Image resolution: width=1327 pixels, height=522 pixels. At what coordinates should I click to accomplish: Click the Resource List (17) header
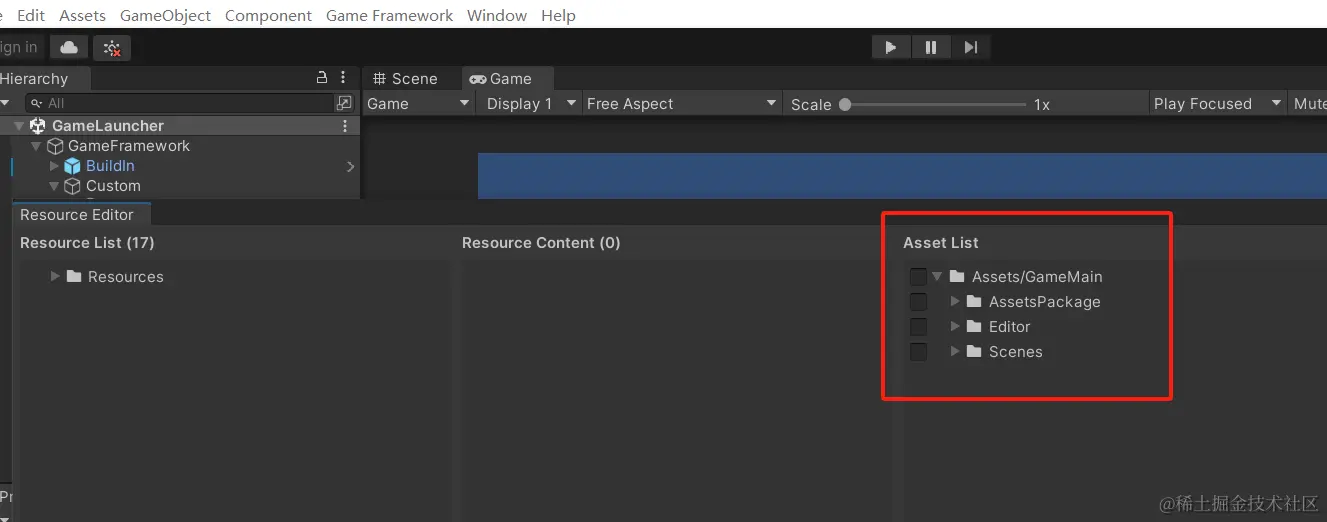(x=87, y=242)
